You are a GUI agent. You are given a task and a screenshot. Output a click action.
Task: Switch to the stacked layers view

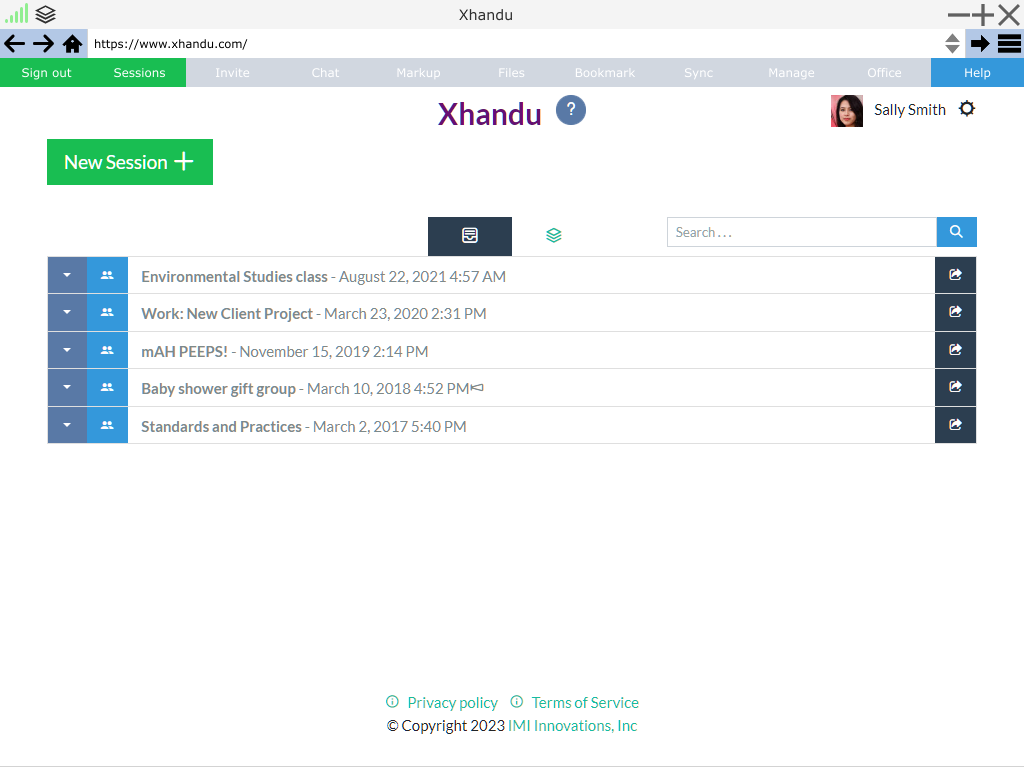553,236
